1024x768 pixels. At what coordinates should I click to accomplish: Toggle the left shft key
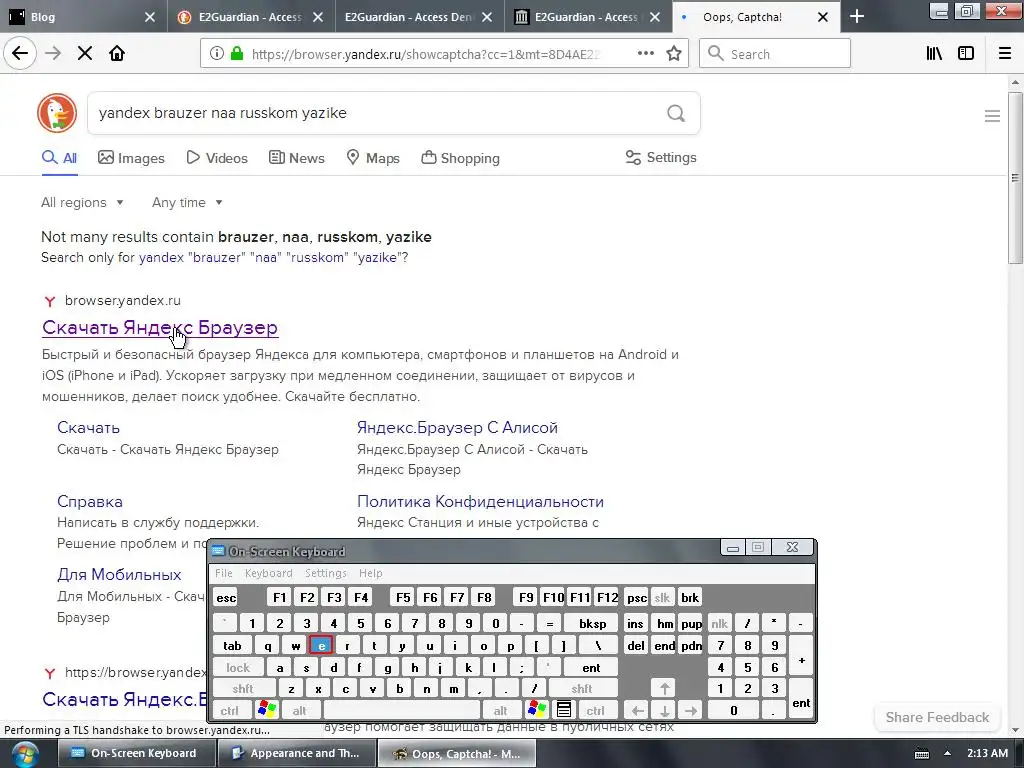(x=243, y=688)
